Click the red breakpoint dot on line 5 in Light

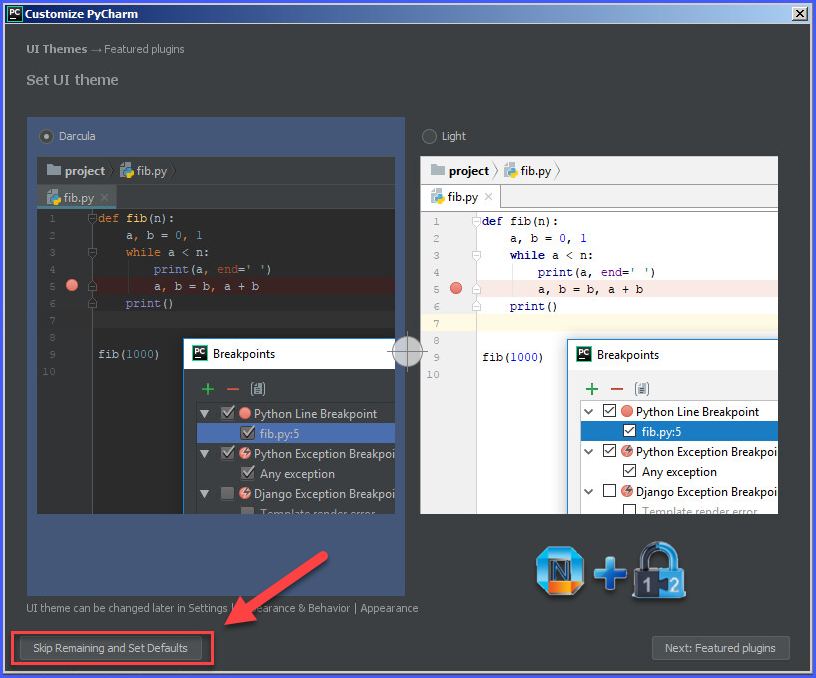click(456, 288)
